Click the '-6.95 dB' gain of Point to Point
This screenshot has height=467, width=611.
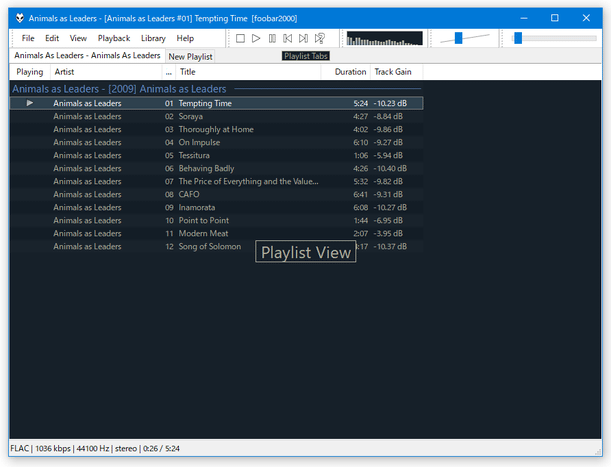[x=388, y=220]
